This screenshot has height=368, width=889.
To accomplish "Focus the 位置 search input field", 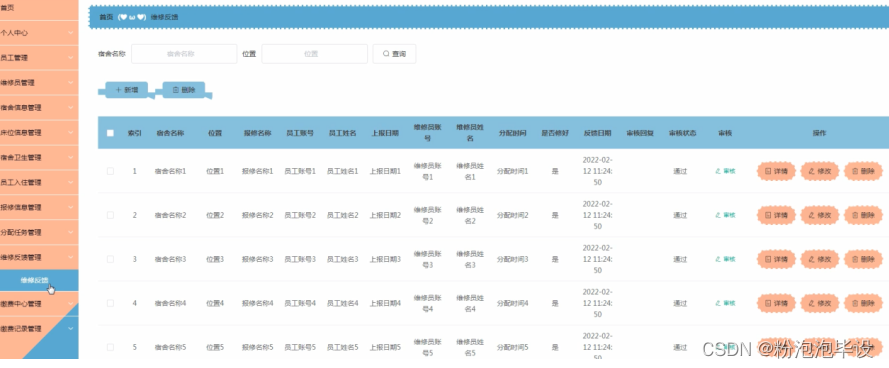I will (315, 54).
